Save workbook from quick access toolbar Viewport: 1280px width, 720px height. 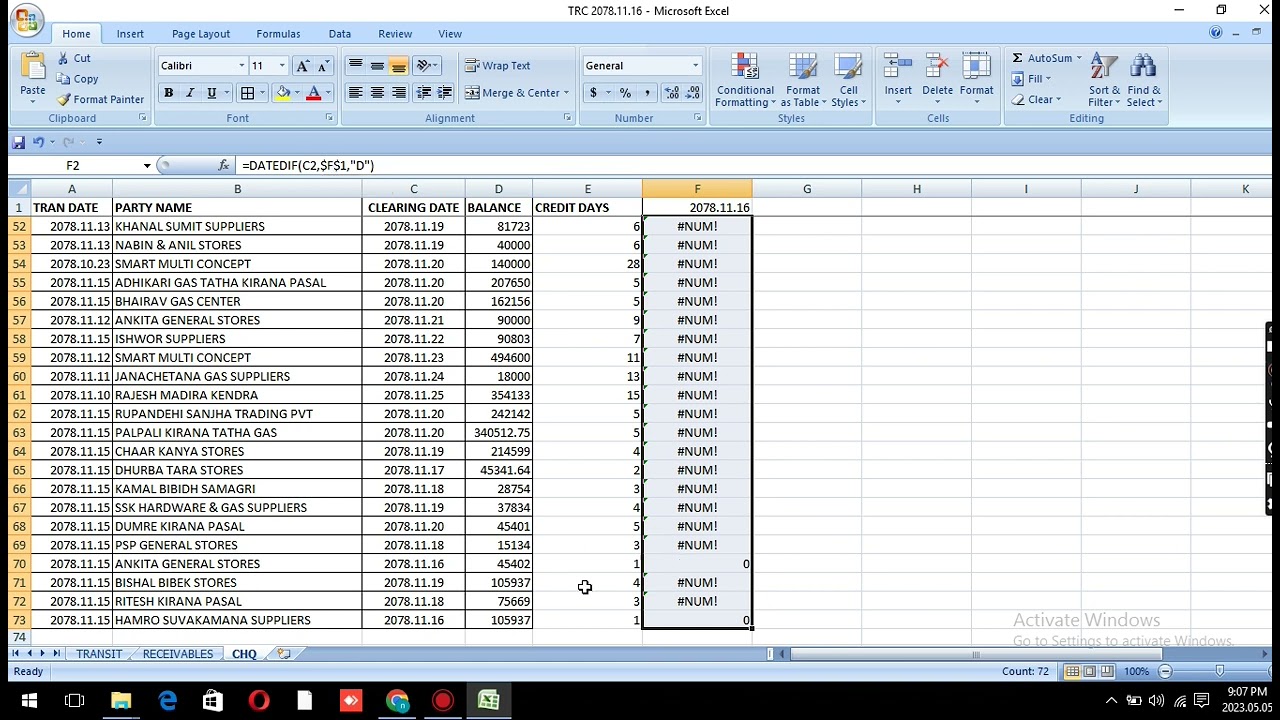pos(18,142)
